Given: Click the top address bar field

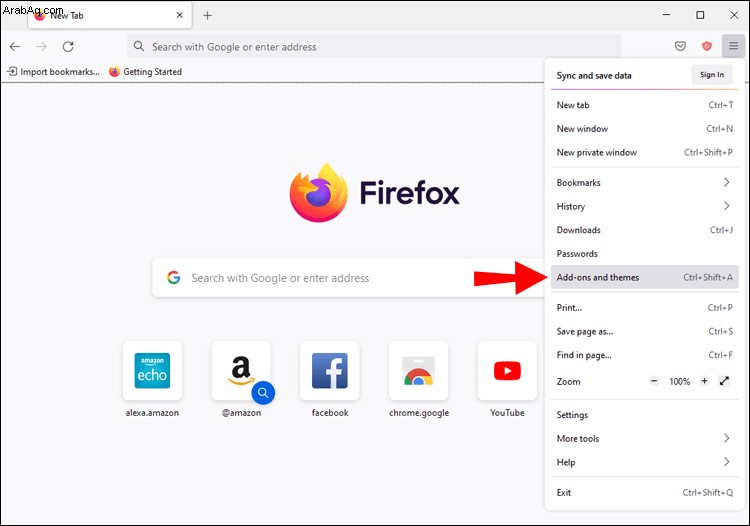Looking at the screenshot, I should click(x=374, y=46).
